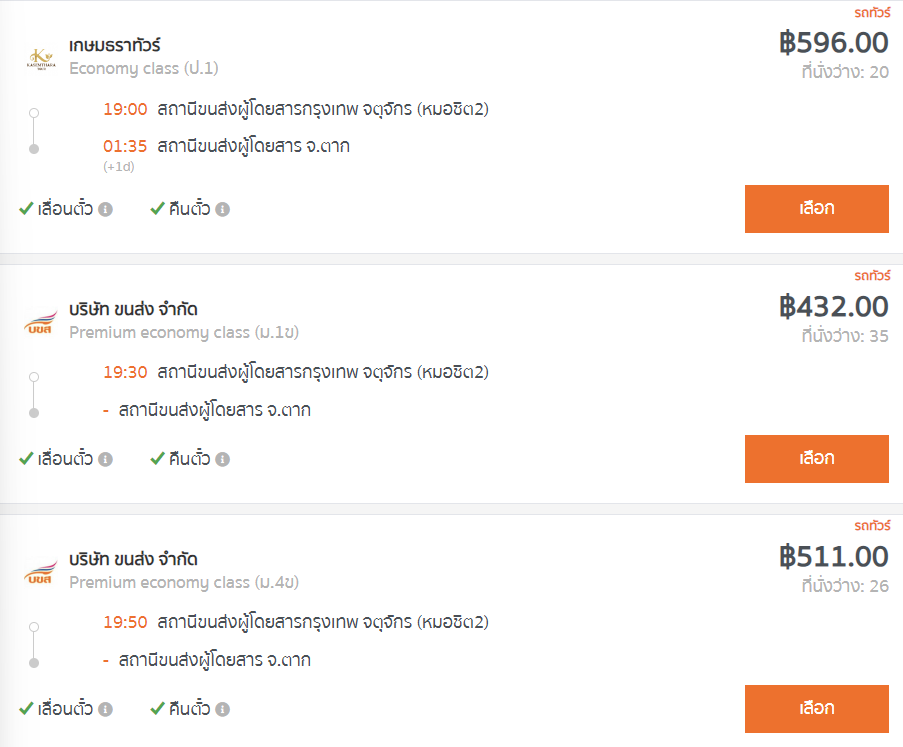The image size is (903, 747).
Task: Click info icon beside เลื่อนตั๋ว on เกษมธราทัวร์ trip
Action: [x=105, y=210]
